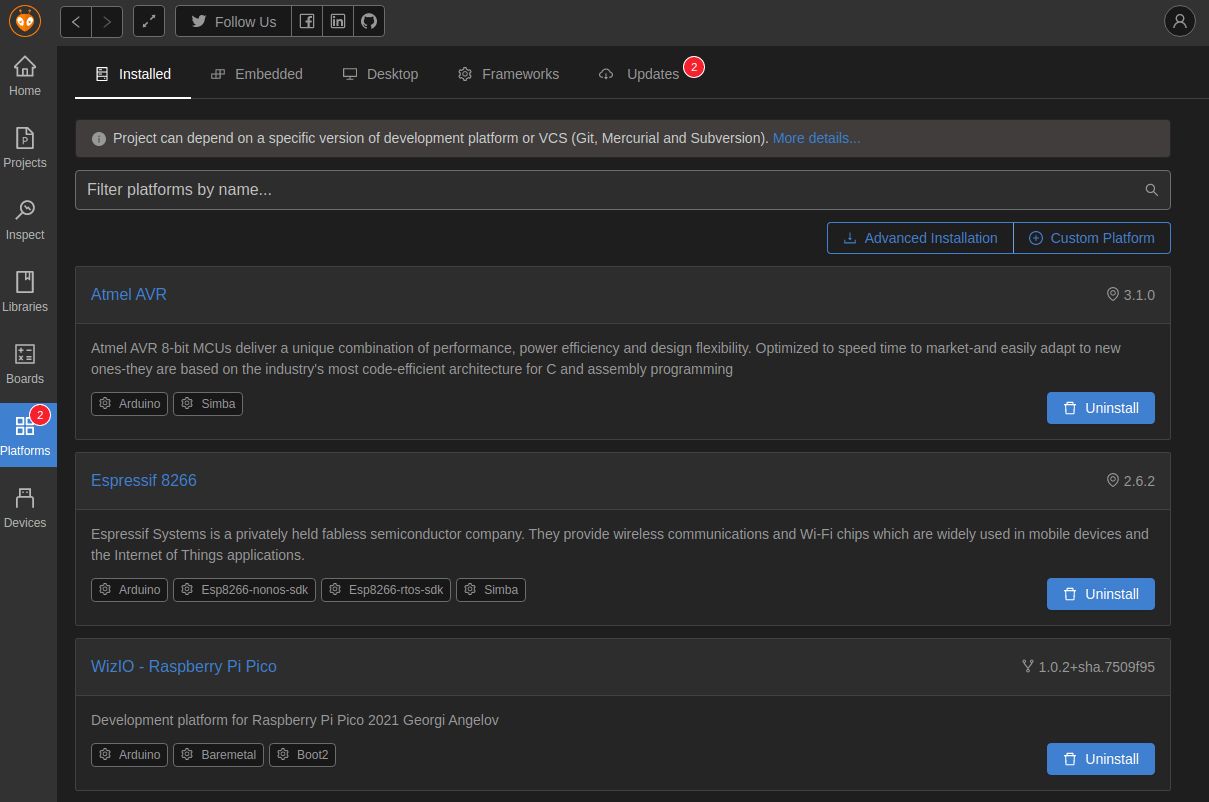Click the info icon in the notice bar
This screenshot has width=1209, height=802.
(x=99, y=139)
